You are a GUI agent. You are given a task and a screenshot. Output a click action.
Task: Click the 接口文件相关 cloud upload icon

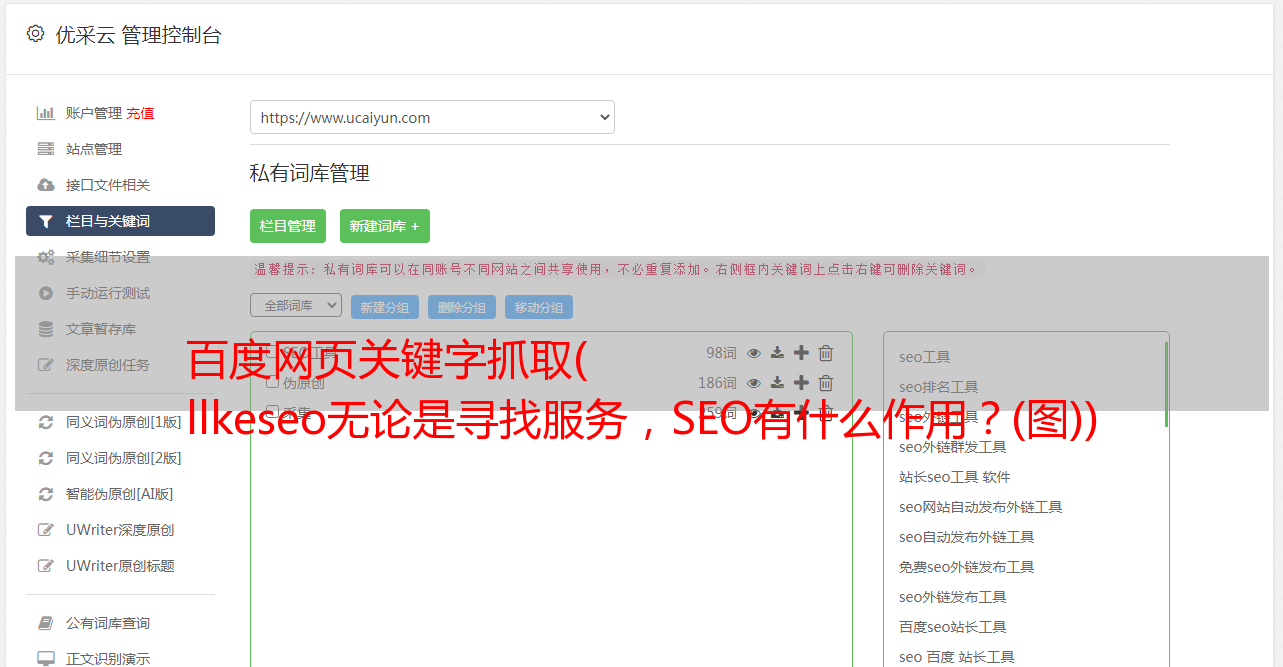pos(46,185)
